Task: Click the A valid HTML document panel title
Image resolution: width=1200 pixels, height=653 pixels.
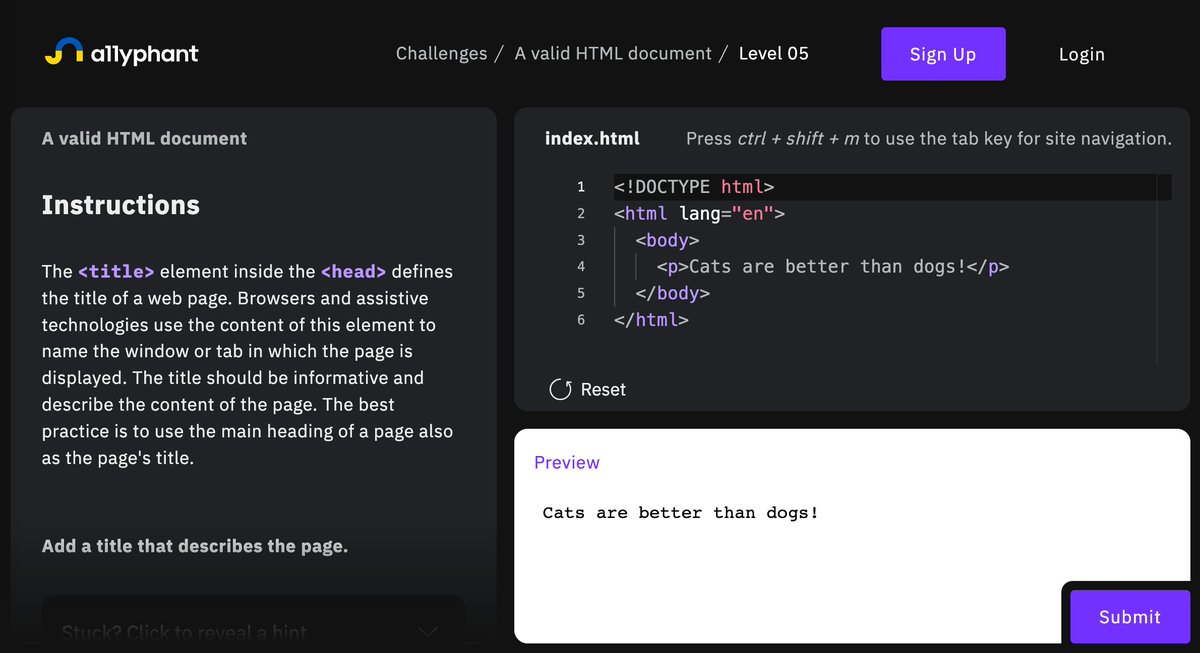Action: [x=144, y=139]
